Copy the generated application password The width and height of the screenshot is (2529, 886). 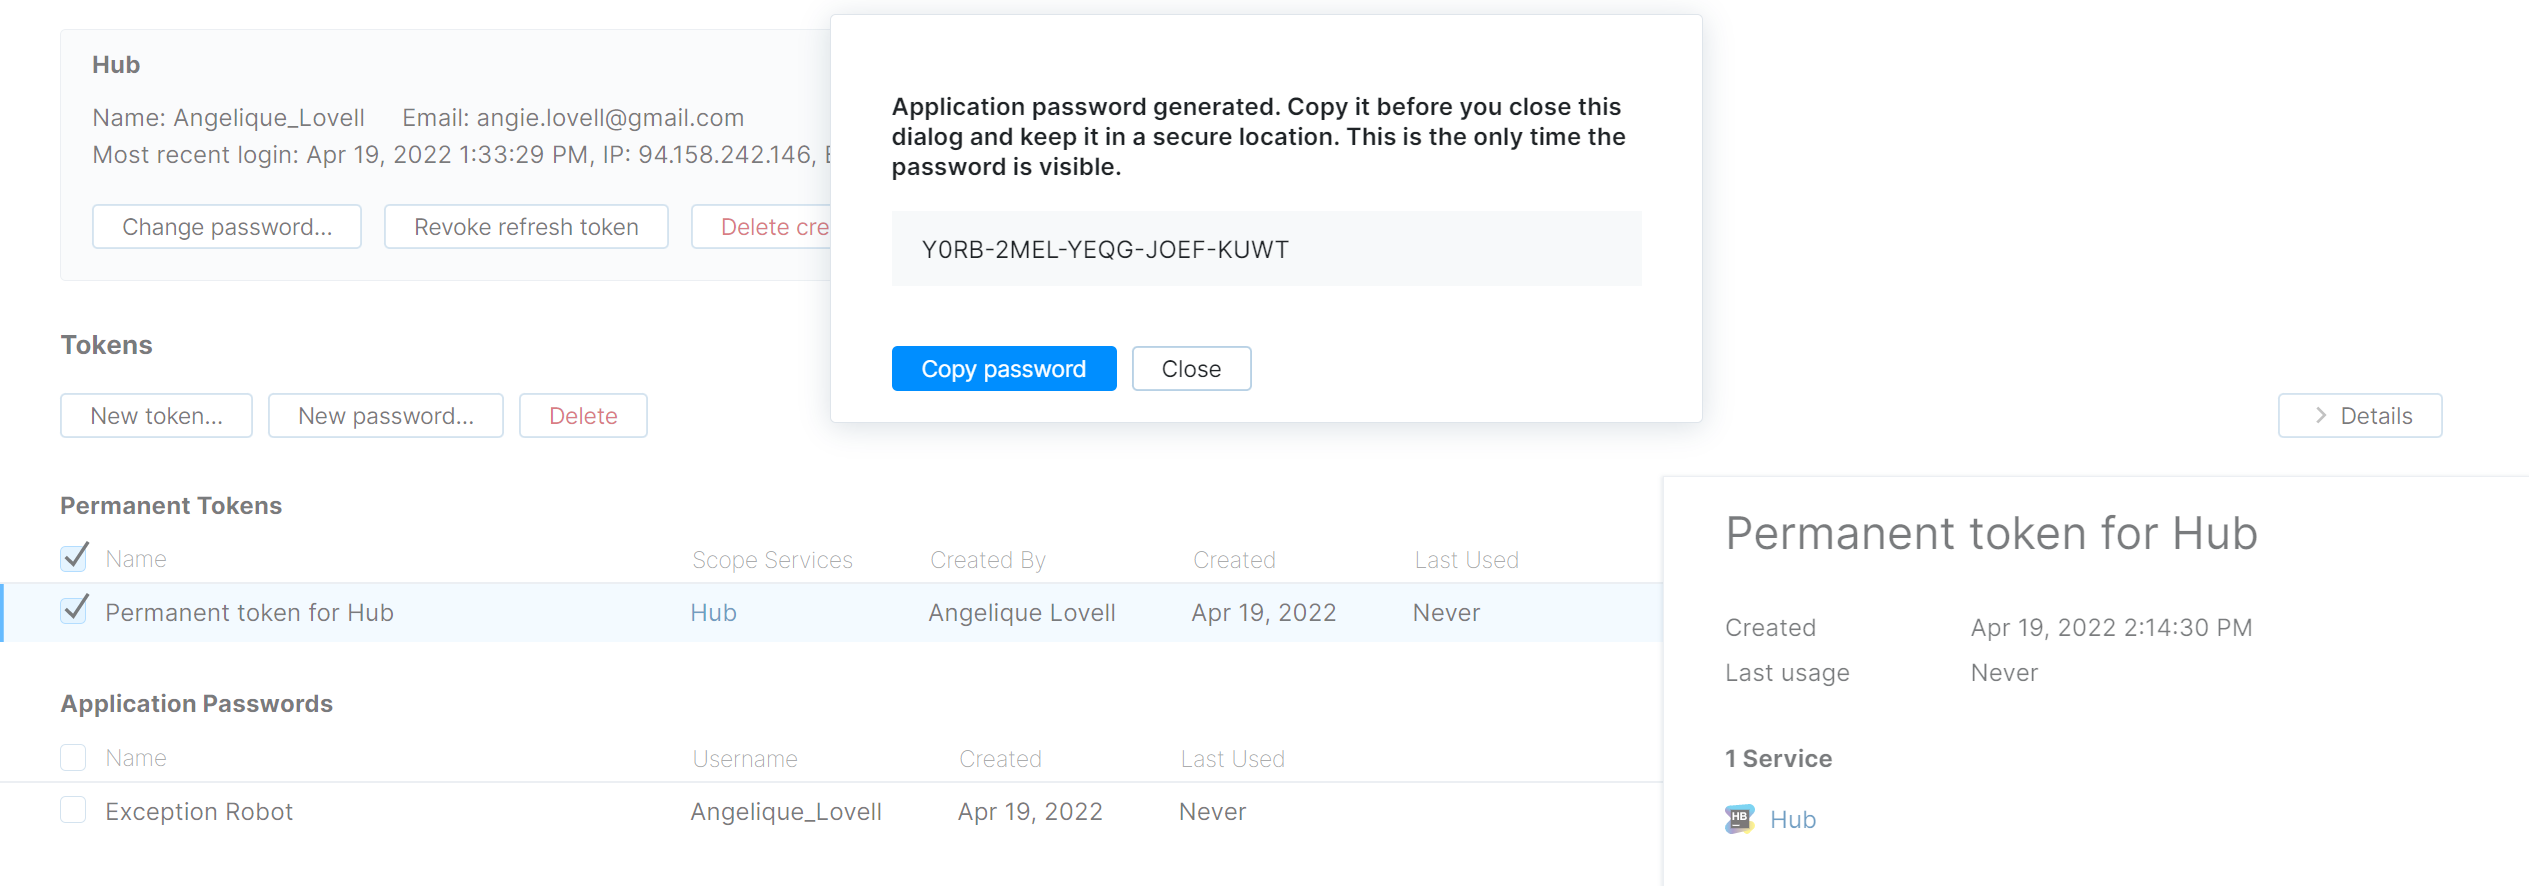point(1003,368)
